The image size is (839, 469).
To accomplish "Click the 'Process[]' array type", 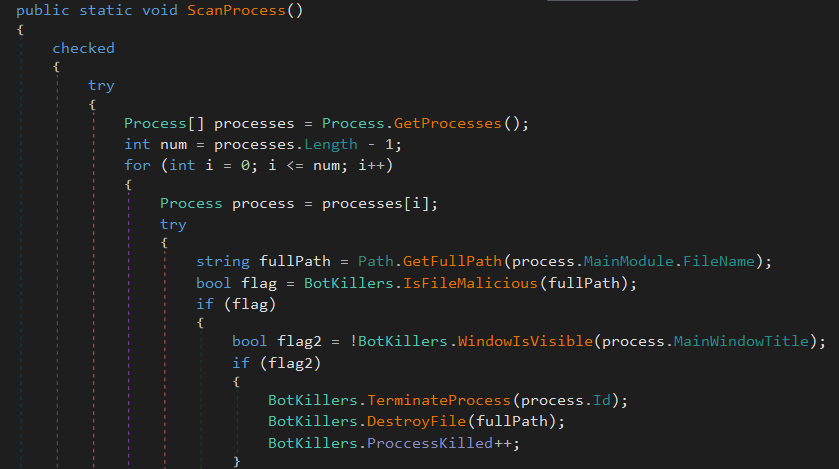I will [164, 124].
